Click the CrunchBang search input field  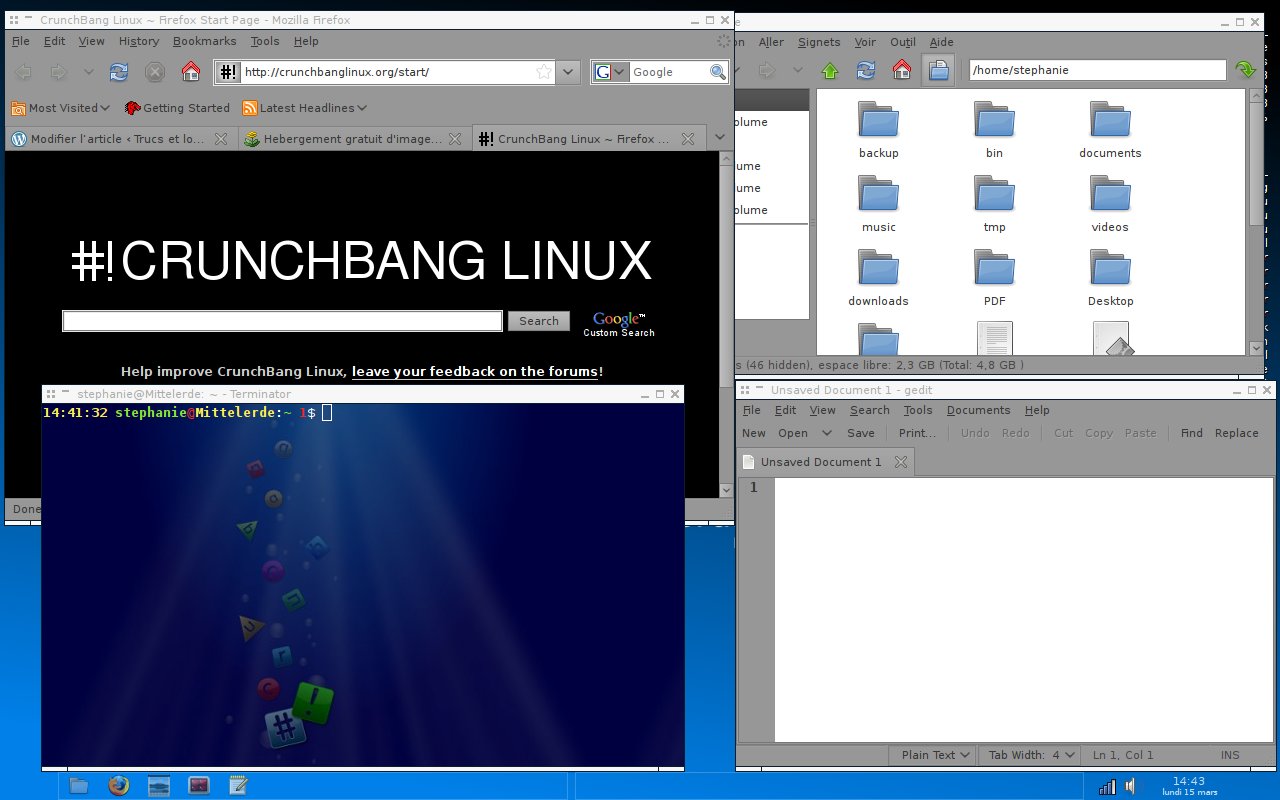click(281, 320)
